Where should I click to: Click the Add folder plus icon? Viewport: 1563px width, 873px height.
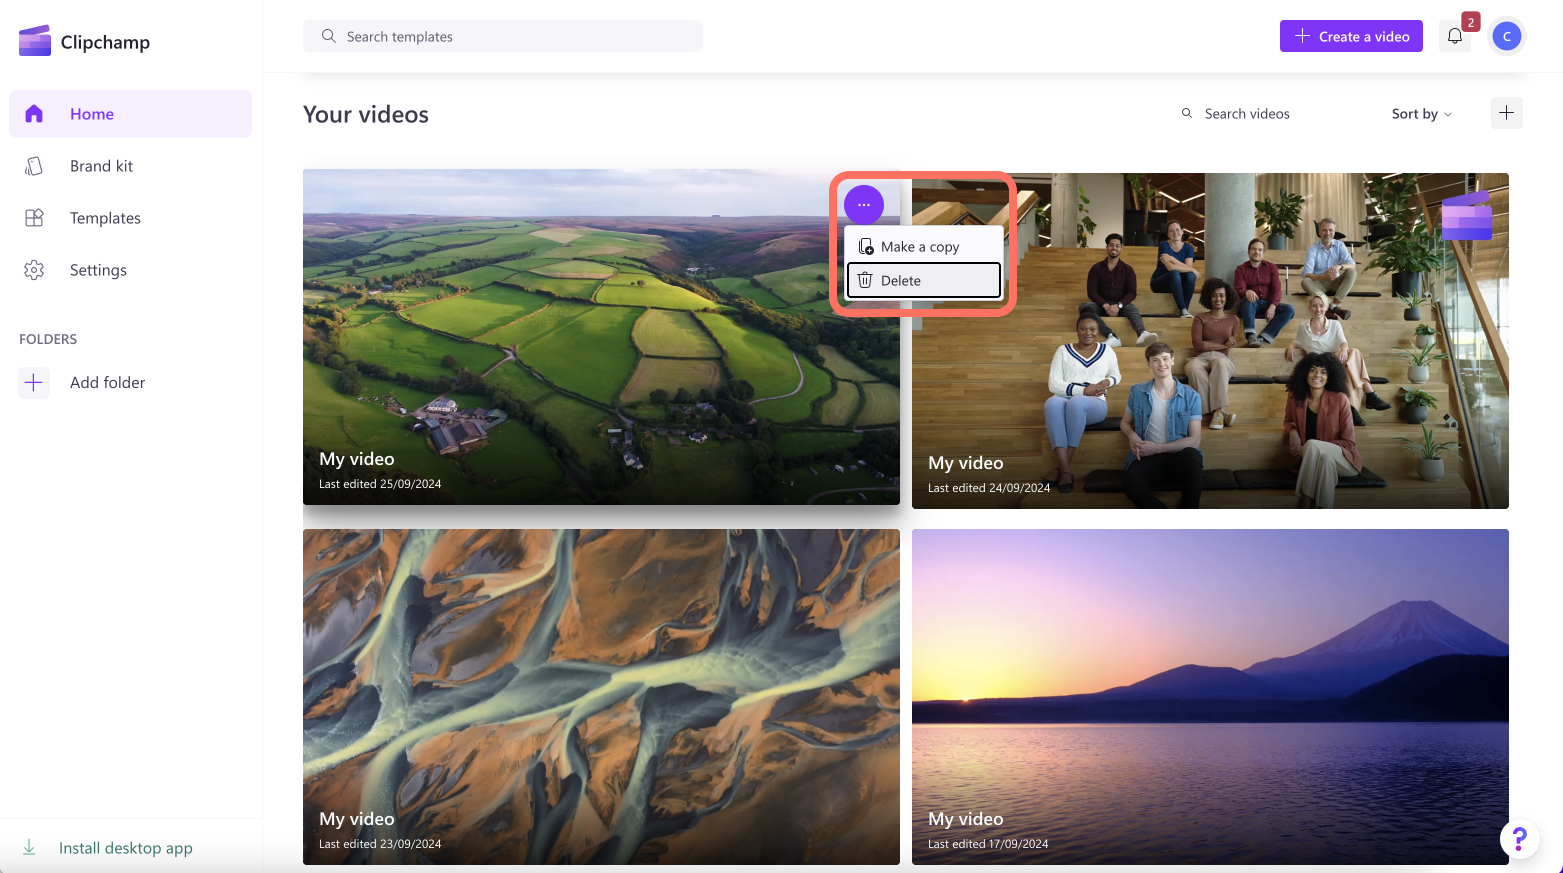point(34,382)
